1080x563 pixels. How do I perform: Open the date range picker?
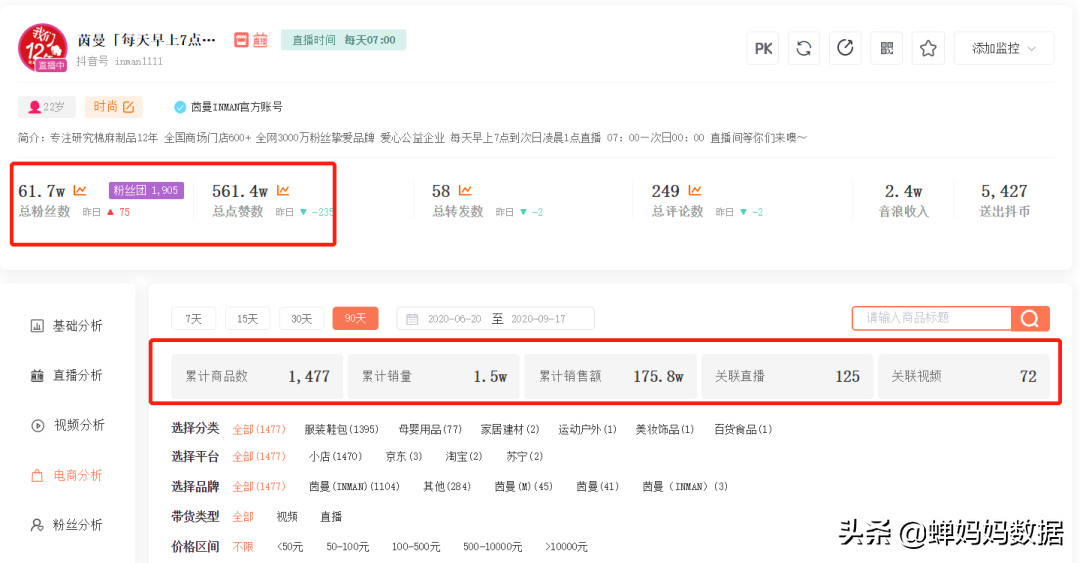tap(495, 318)
